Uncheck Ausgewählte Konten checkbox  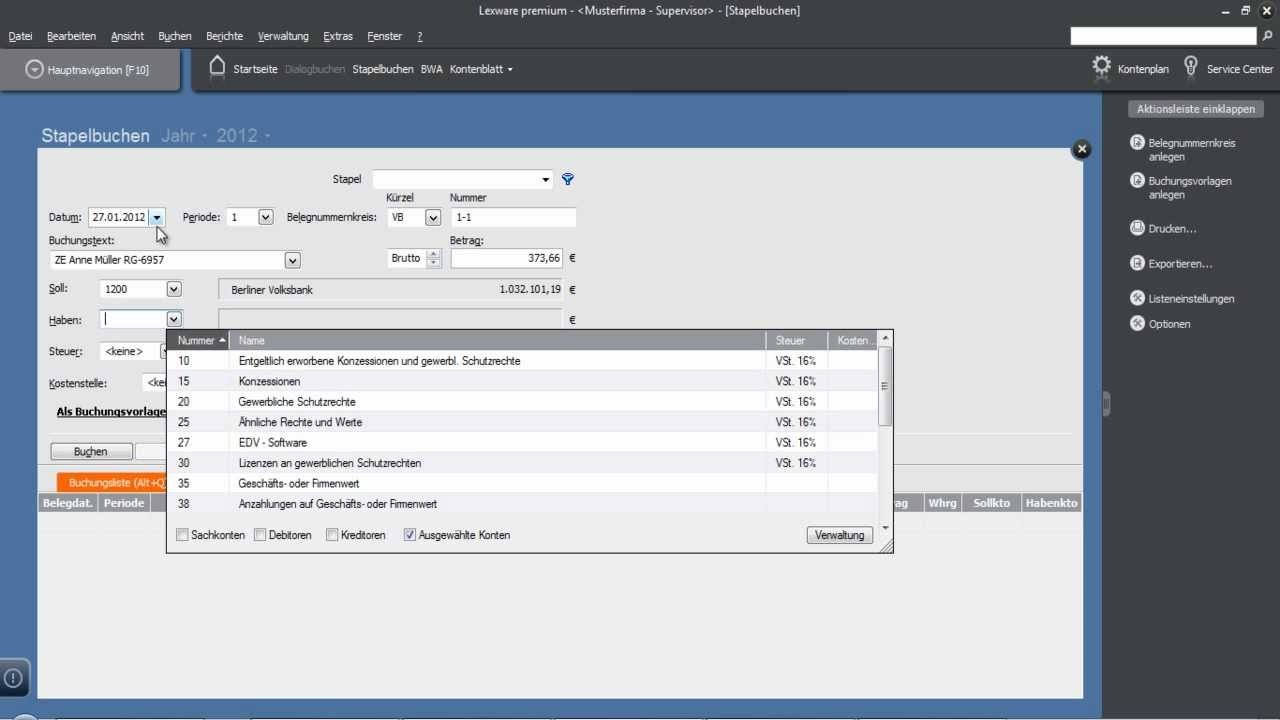click(x=409, y=535)
